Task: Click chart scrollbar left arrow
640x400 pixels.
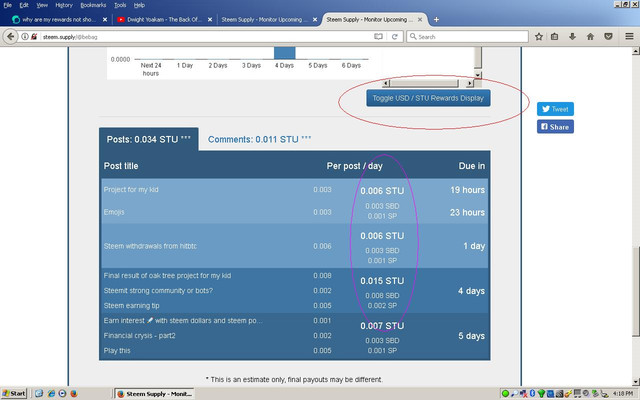Action: [x=386, y=83]
